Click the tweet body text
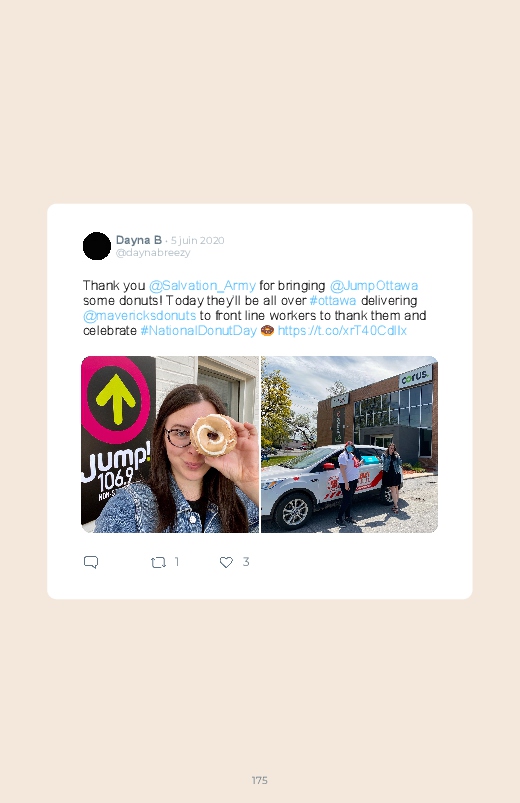Viewport: 520px width, 803px height. point(255,308)
